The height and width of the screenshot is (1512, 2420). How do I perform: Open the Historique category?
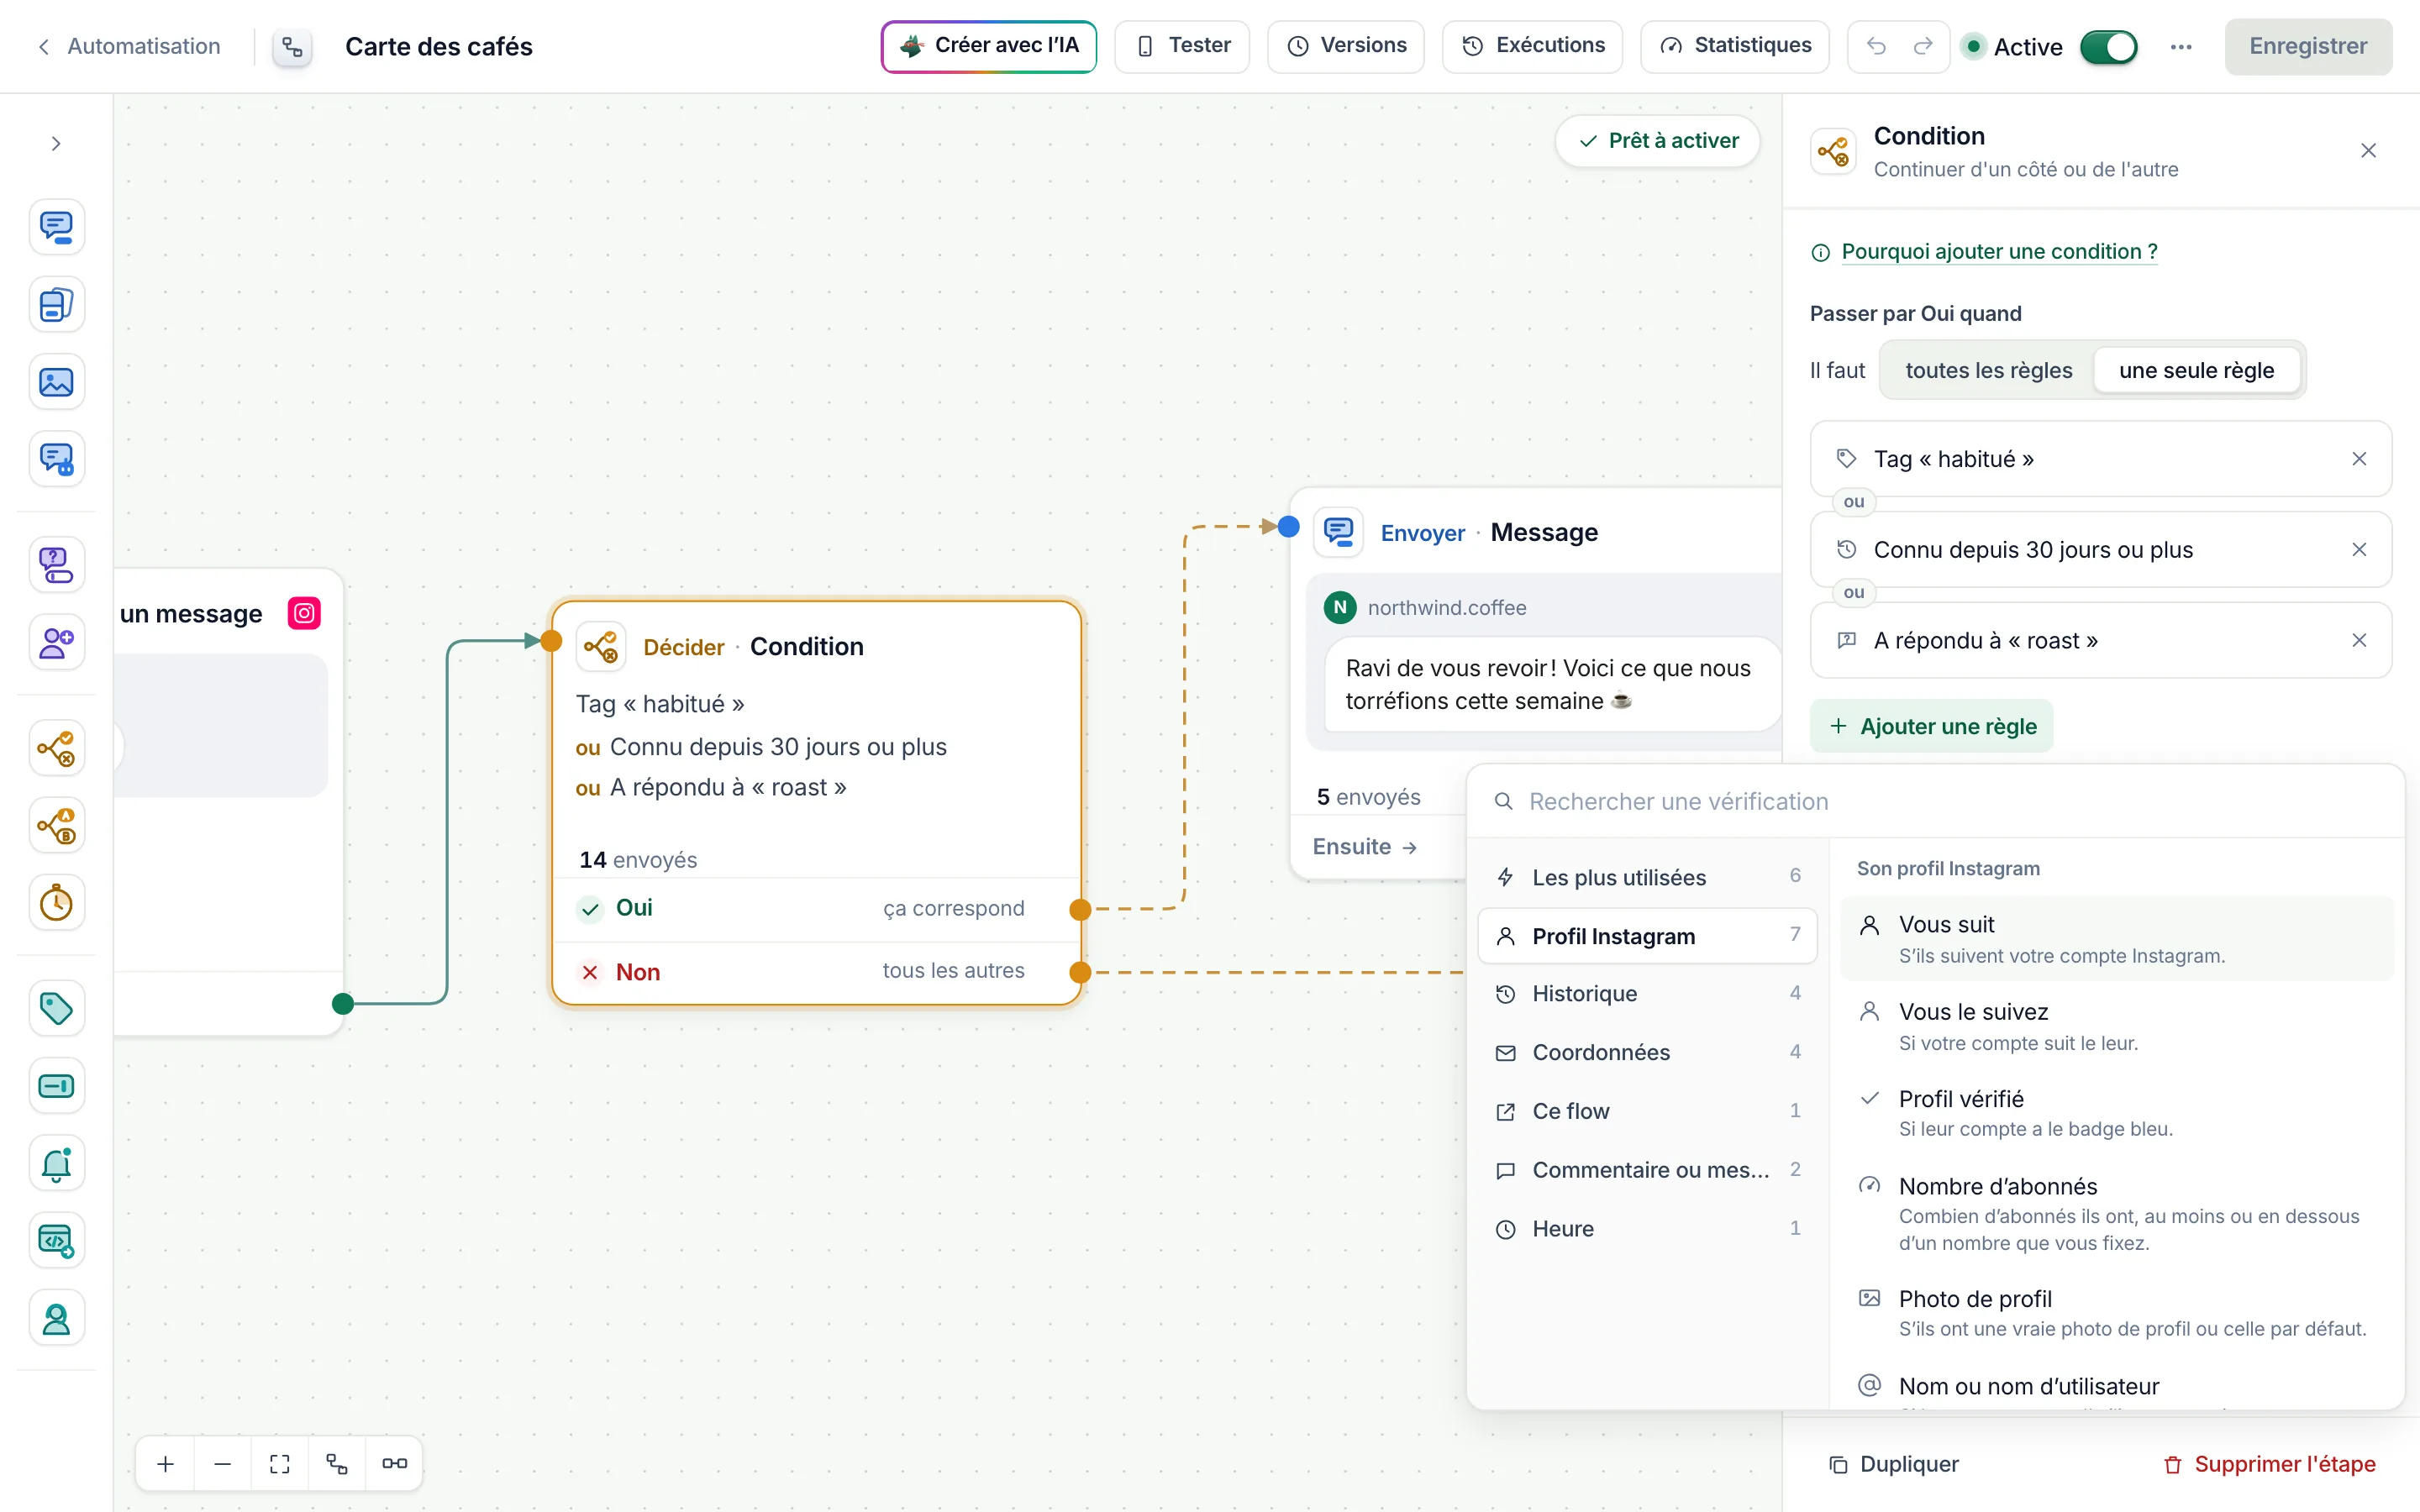coord(1647,993)
